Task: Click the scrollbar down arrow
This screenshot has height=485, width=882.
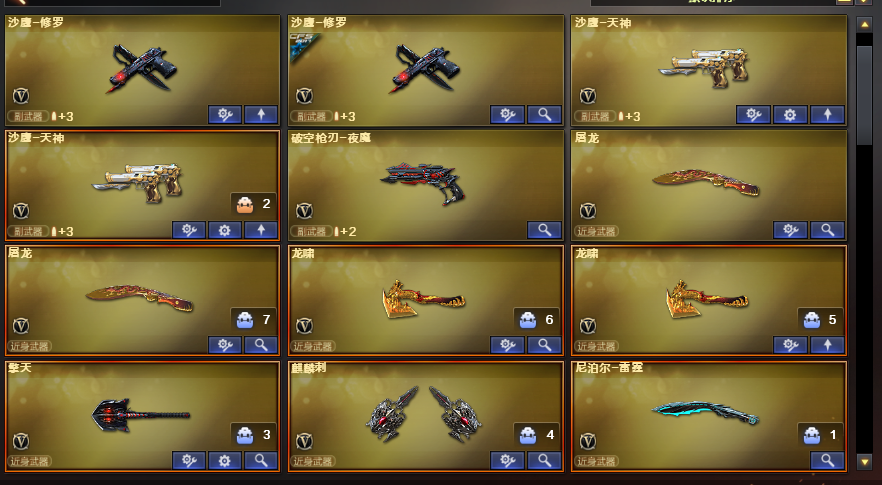Action: [864, 462]
